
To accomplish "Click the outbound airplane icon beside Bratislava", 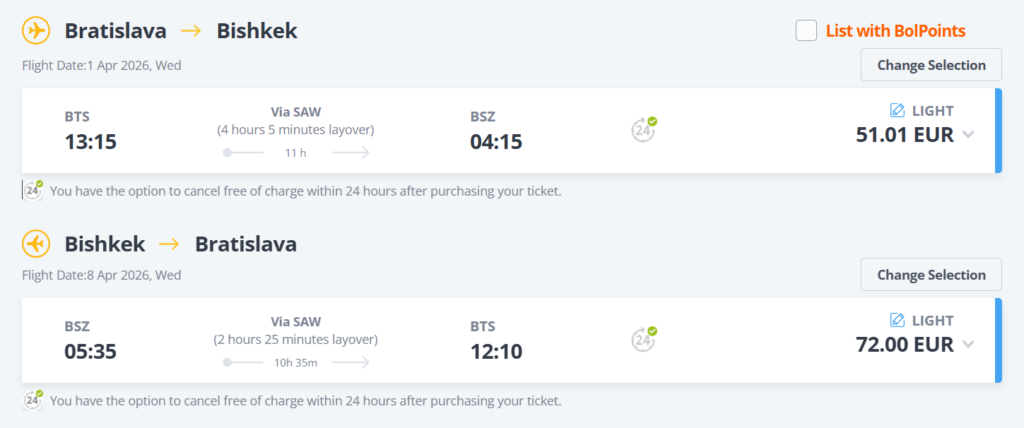I will [x=36, y=31].
